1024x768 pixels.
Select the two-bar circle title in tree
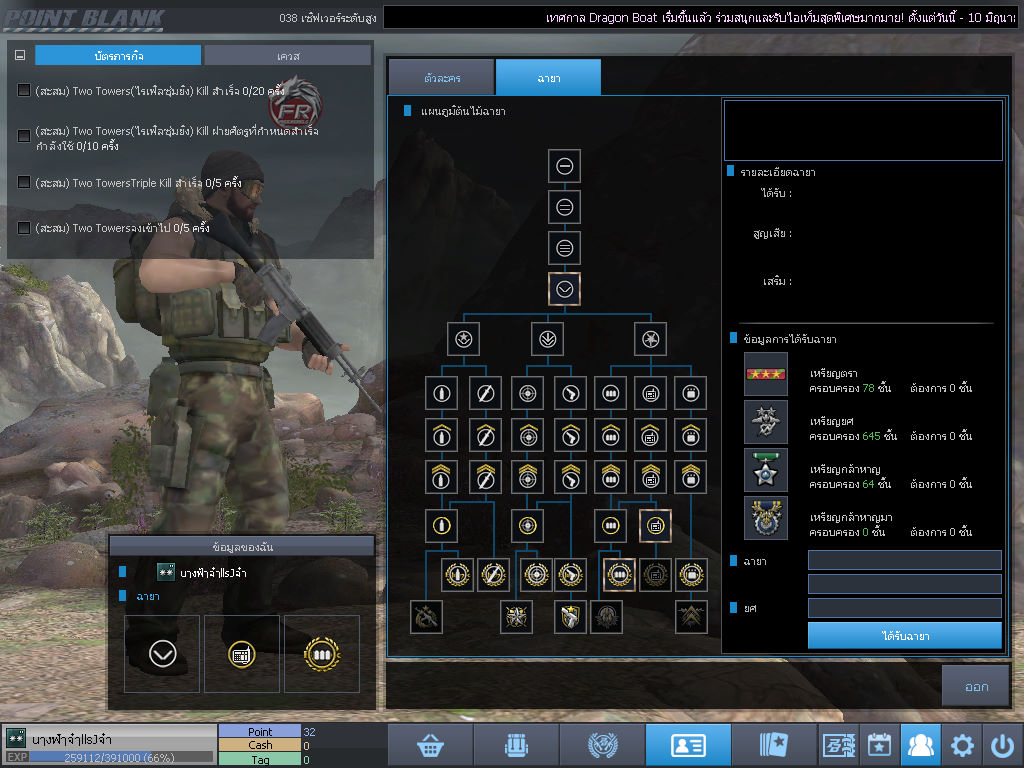(x=564, y=207)
